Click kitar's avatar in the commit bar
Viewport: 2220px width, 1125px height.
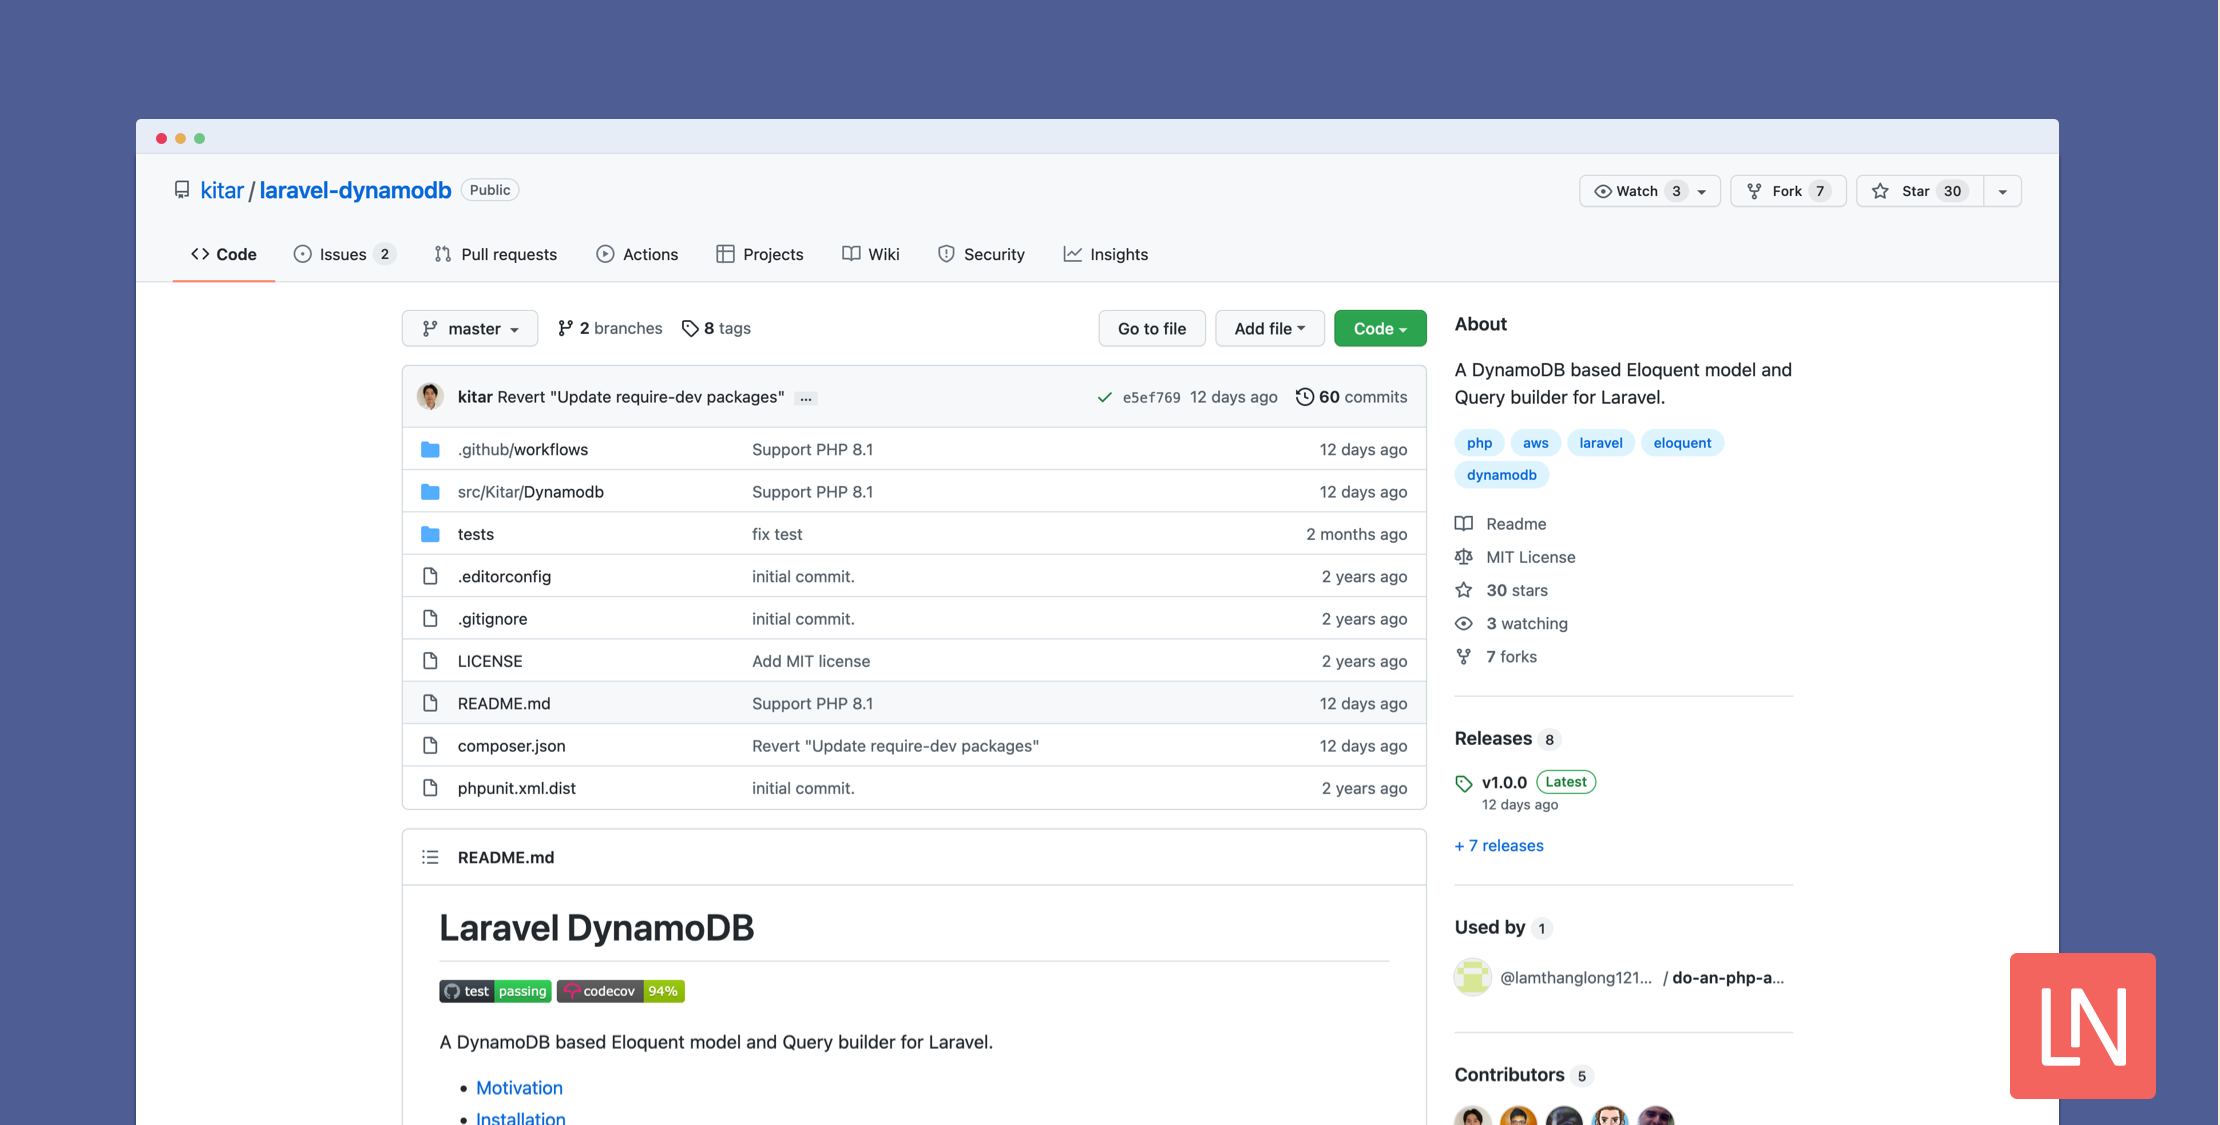(x=430, y=396)
